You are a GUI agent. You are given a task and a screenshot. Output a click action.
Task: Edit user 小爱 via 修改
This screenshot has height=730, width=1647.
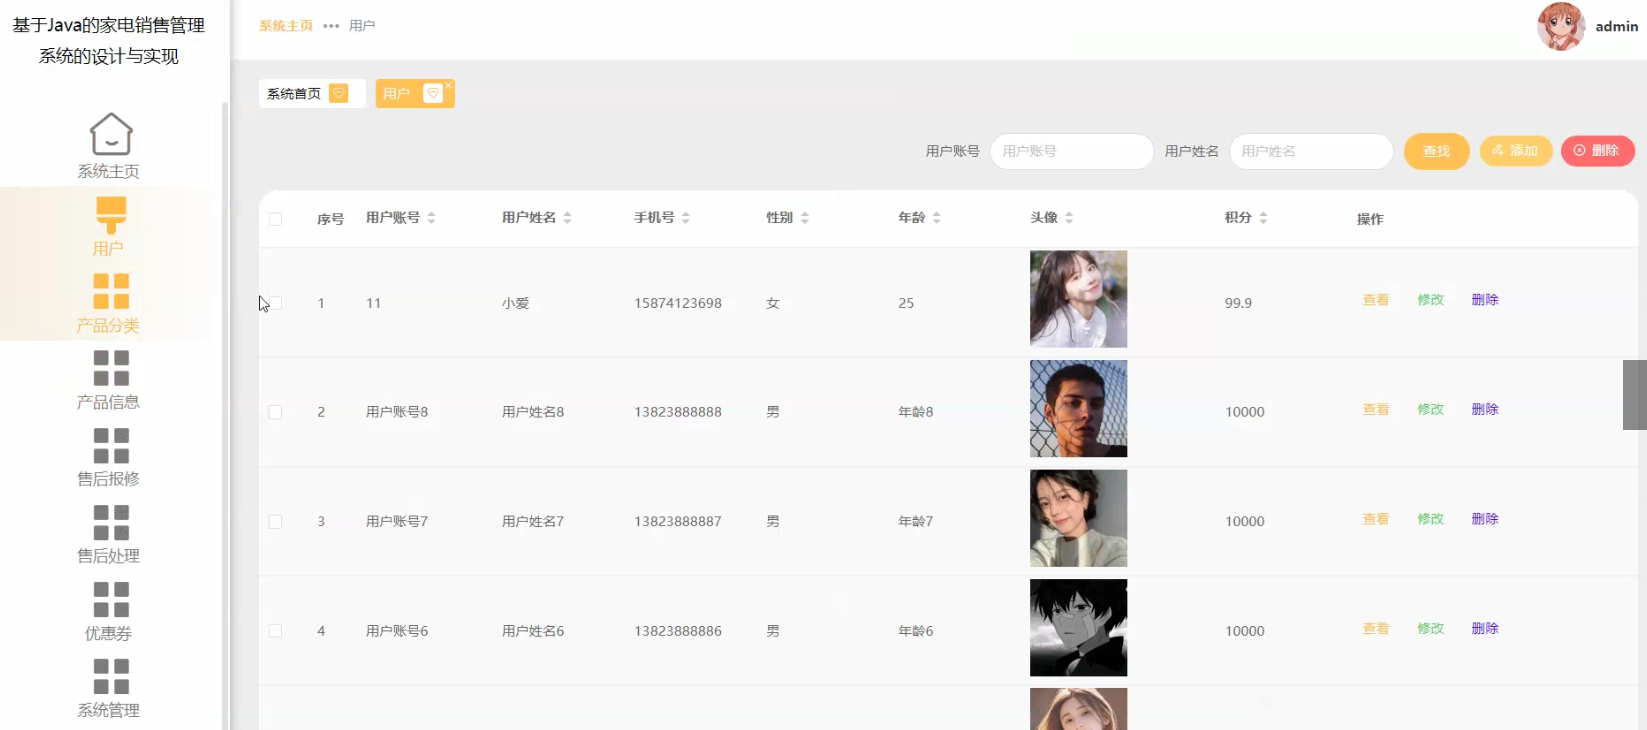(x=1431, y=300)
